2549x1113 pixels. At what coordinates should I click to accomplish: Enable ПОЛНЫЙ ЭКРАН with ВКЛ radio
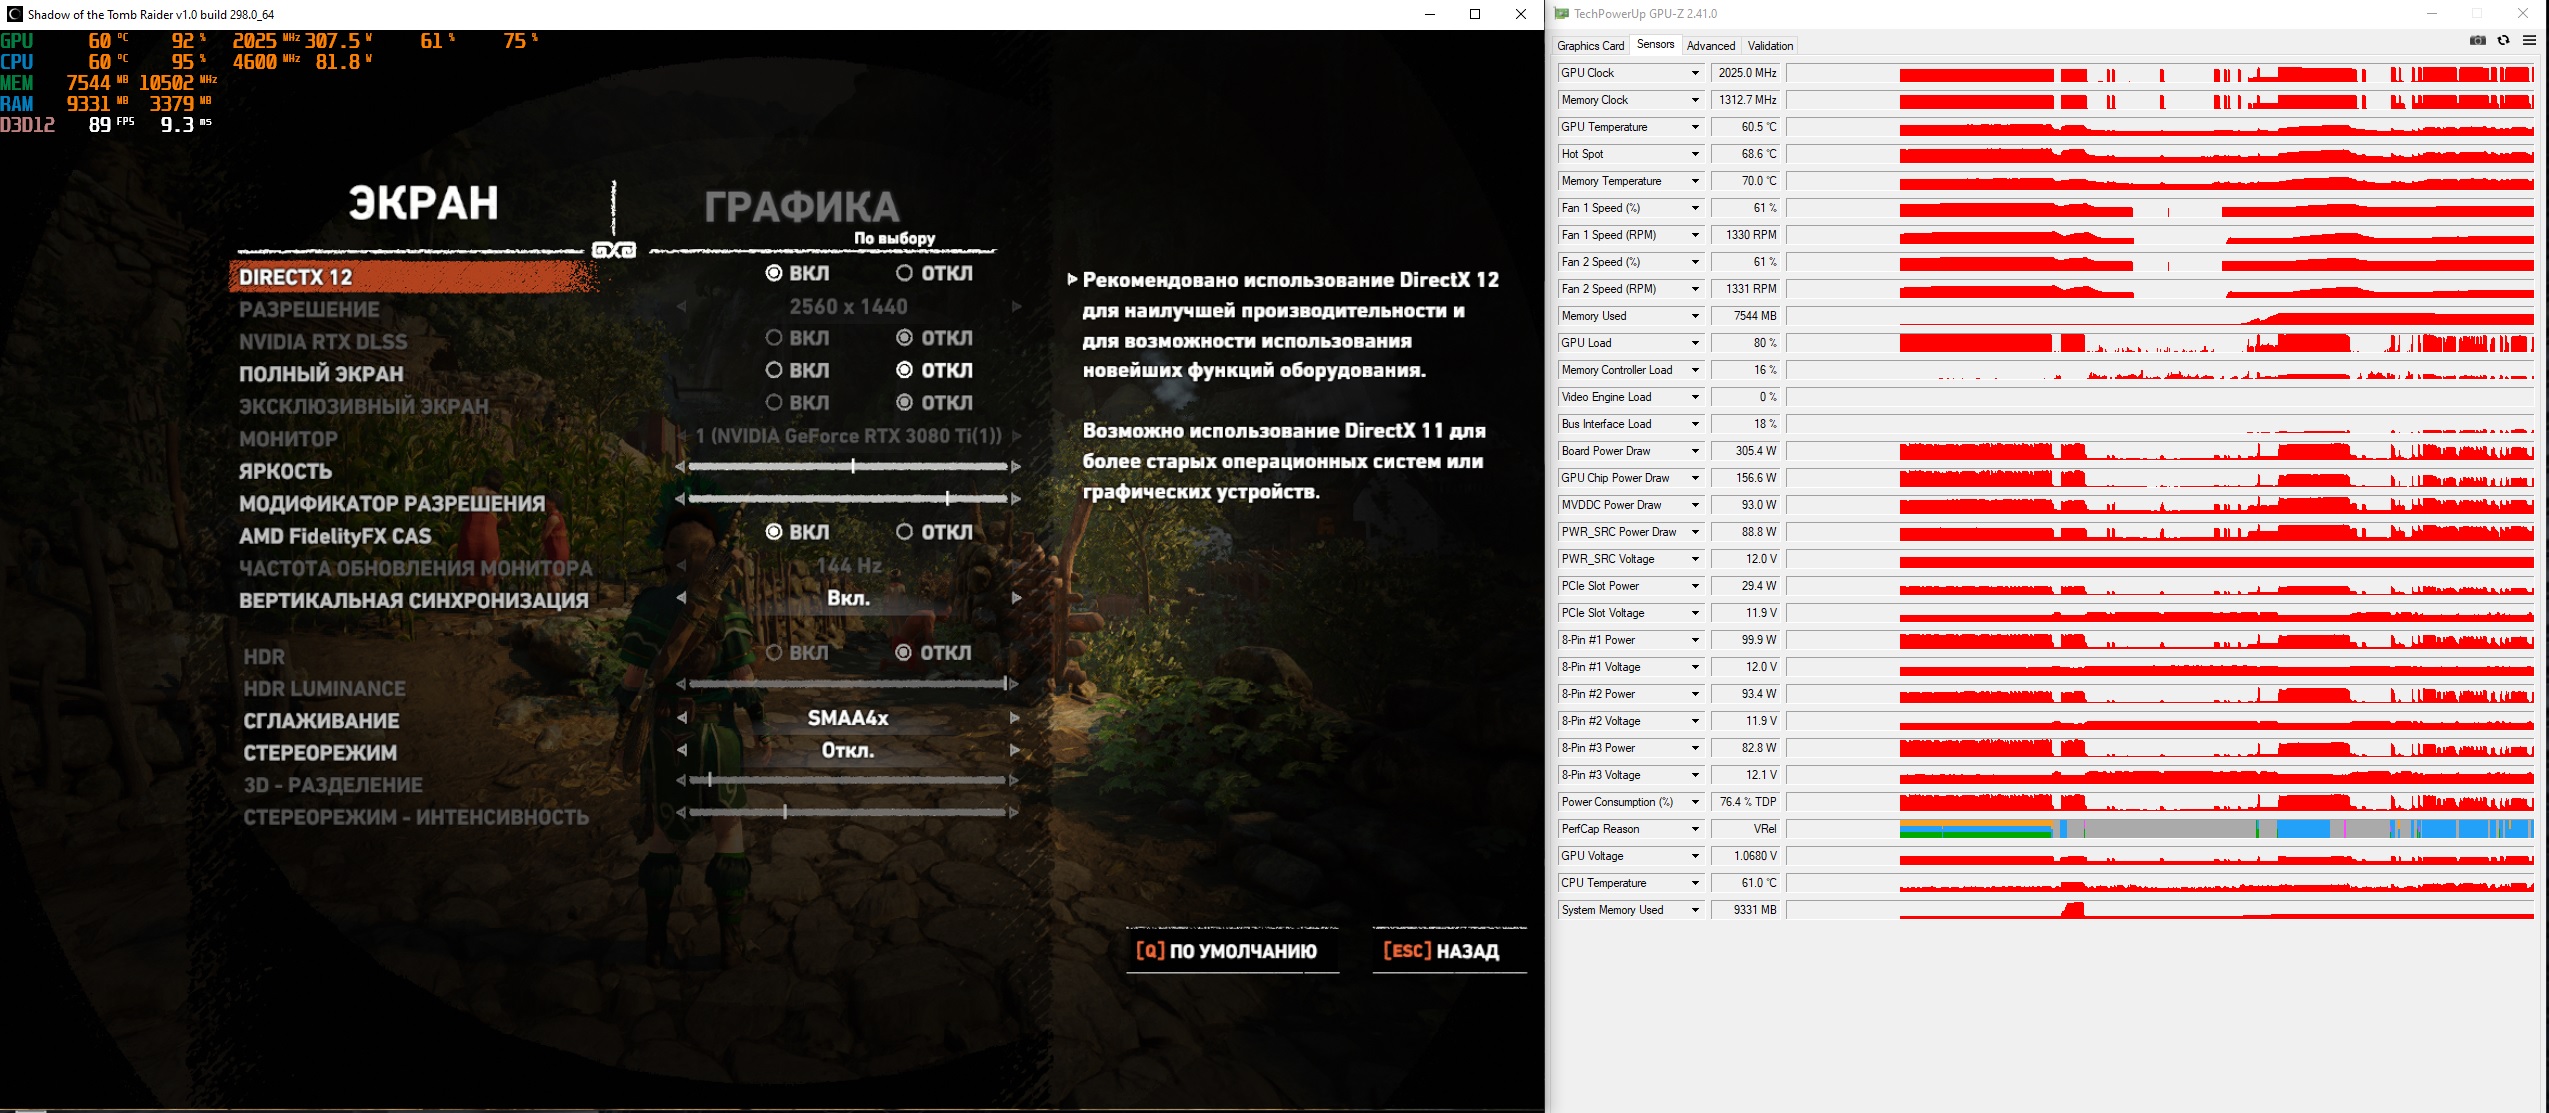(x=774, y=370)
